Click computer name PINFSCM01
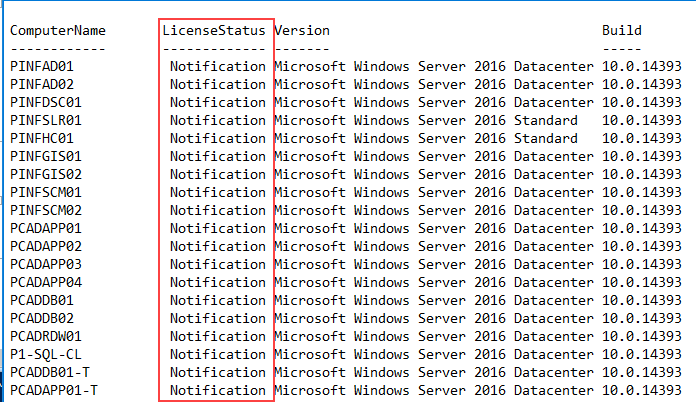This screenshot has width=696, height=402. pyautogui.click(x=46, y=193)
